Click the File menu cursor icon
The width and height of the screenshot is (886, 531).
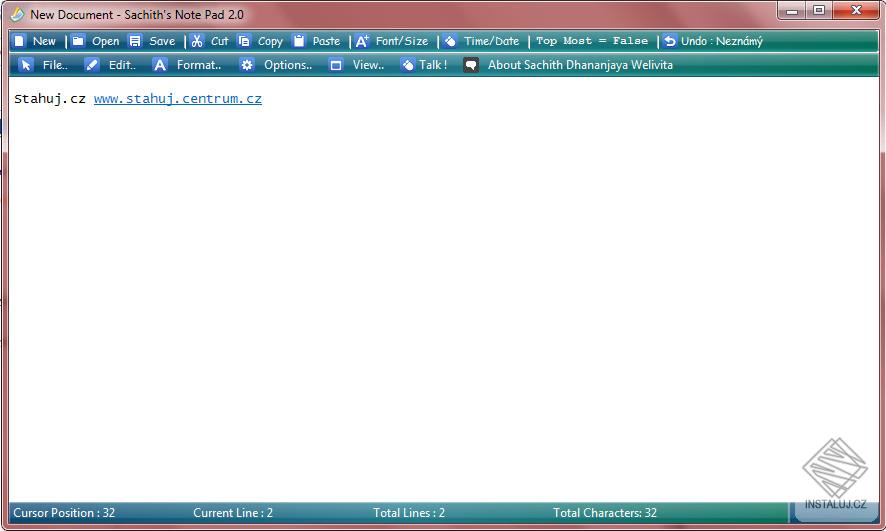pyautogui.click(x=26, y=65)
